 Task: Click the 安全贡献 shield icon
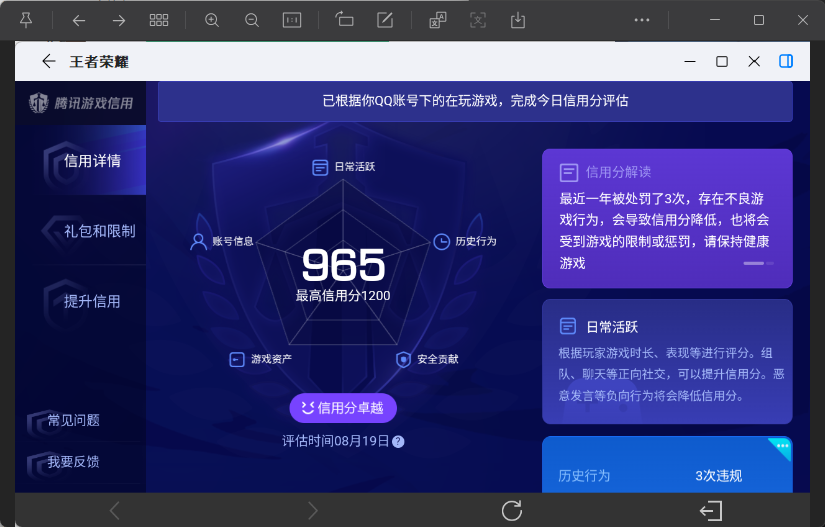[x=403, y=359]
